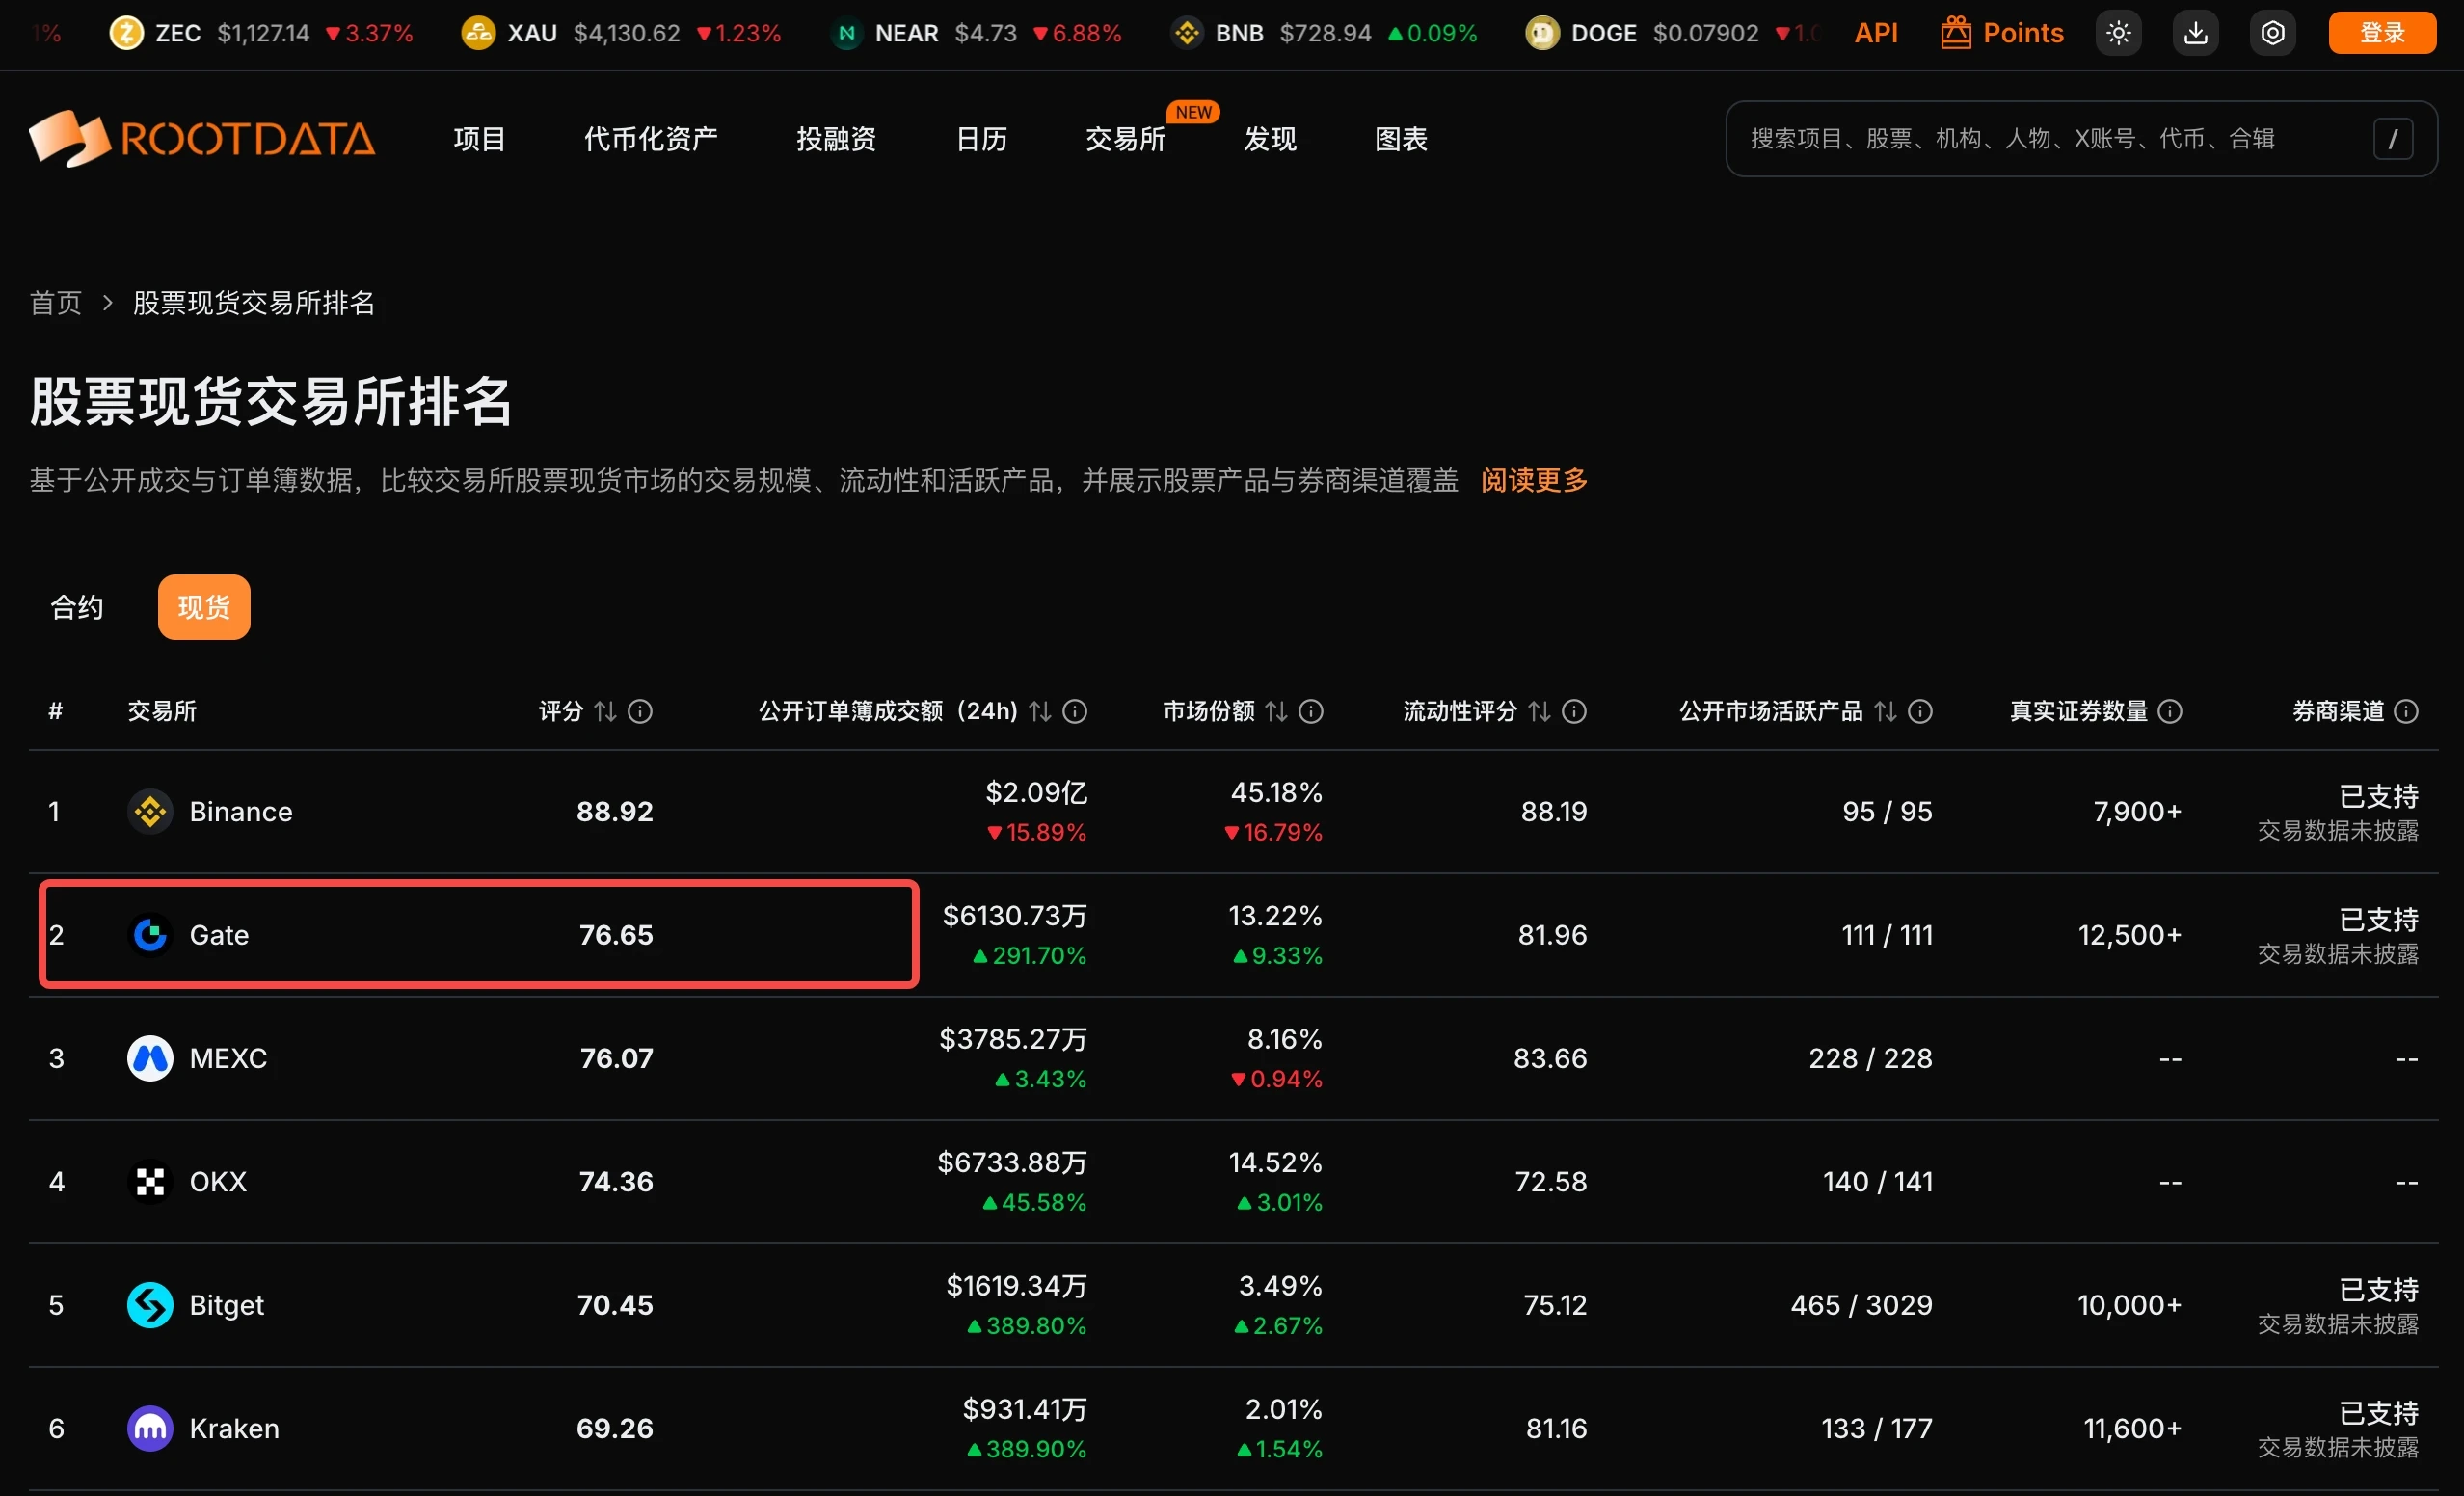2464x1496 pixels.
Task: Open the settings hexagon icon in top bar
Action: 2272,33
